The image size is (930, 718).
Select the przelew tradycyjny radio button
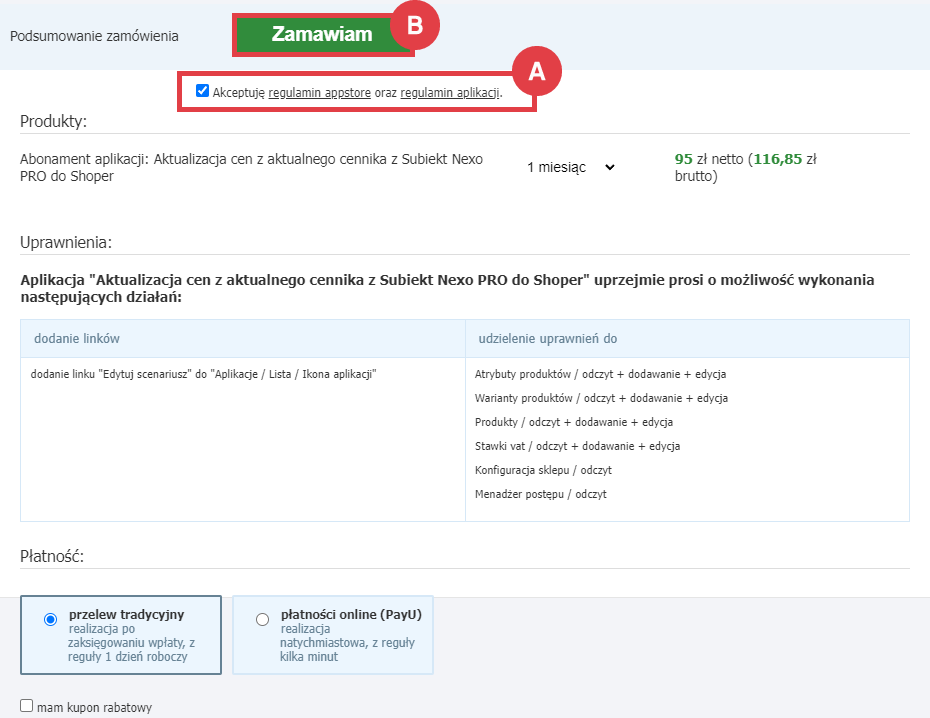(51, 620)
